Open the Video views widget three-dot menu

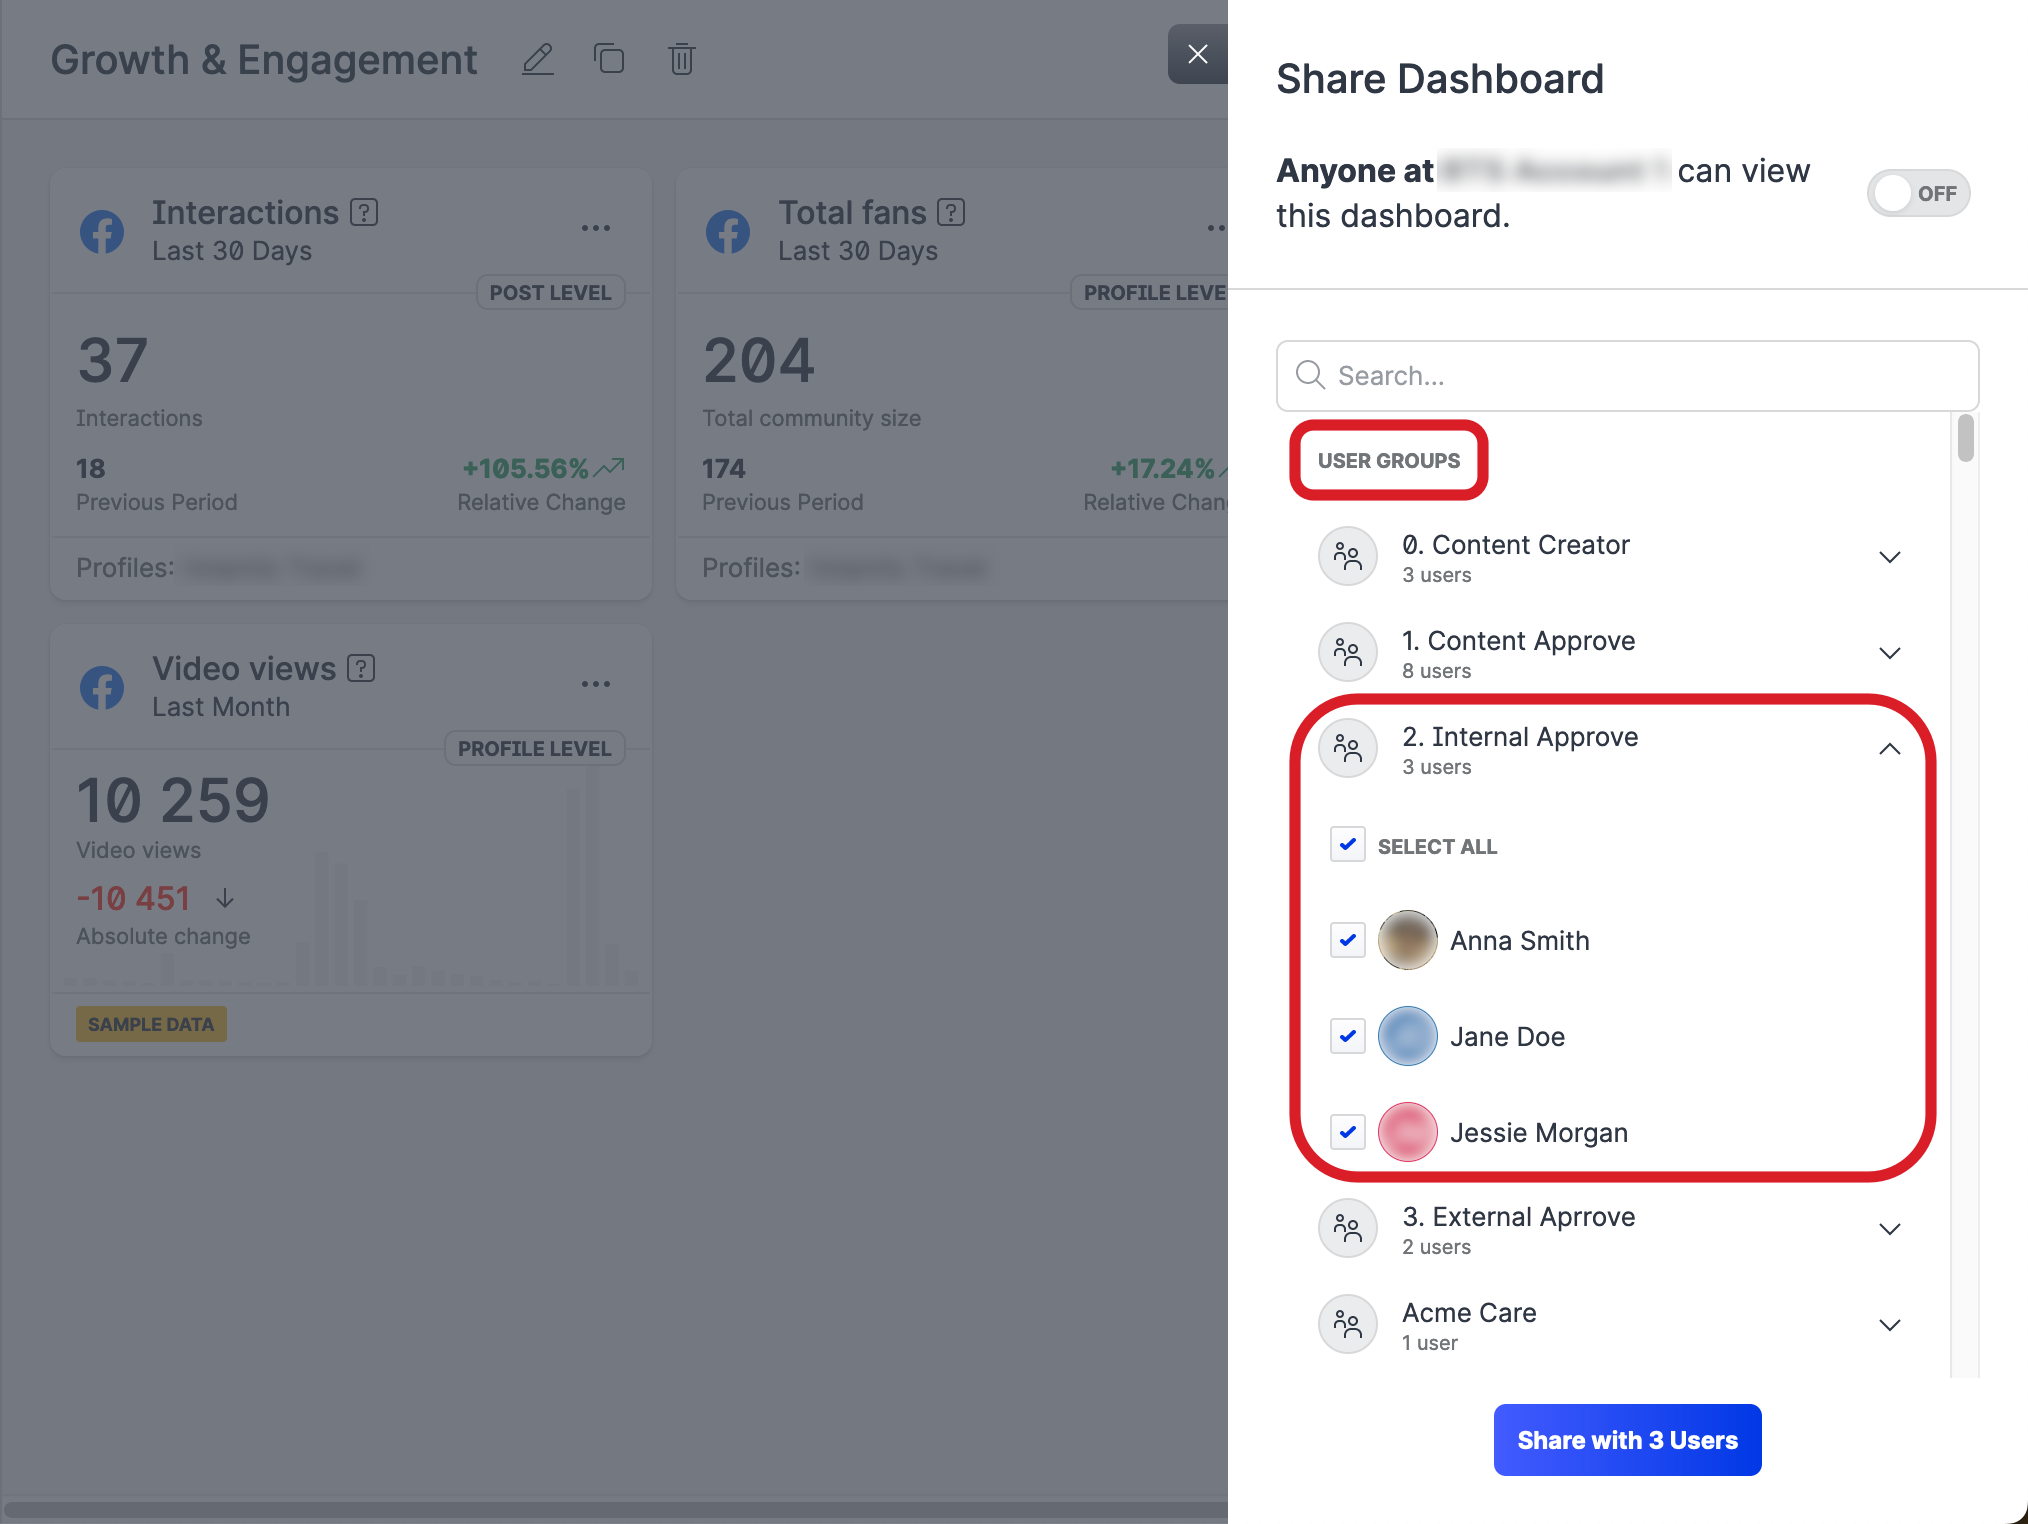click(x=595, y=685)
